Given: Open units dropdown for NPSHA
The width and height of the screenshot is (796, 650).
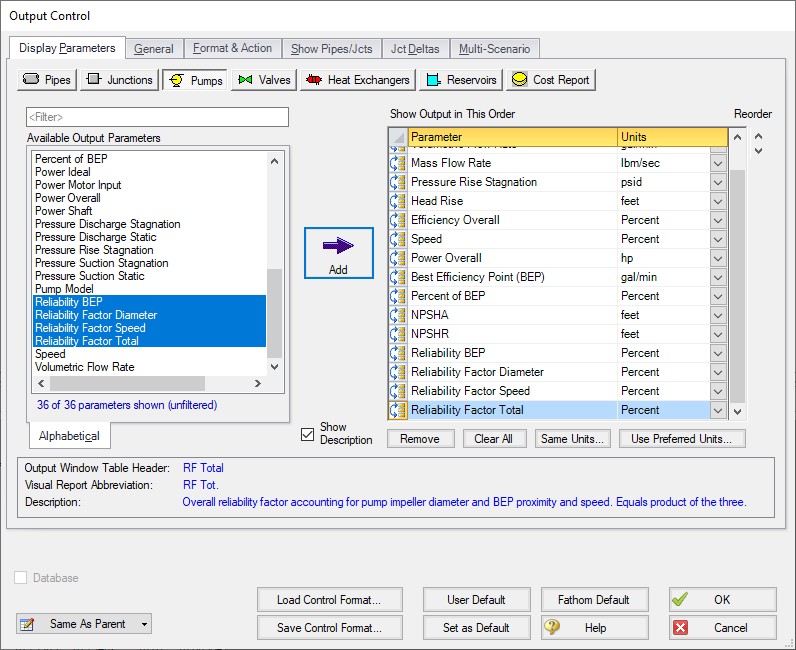Looking at the screenshot, I should point(718,315).
